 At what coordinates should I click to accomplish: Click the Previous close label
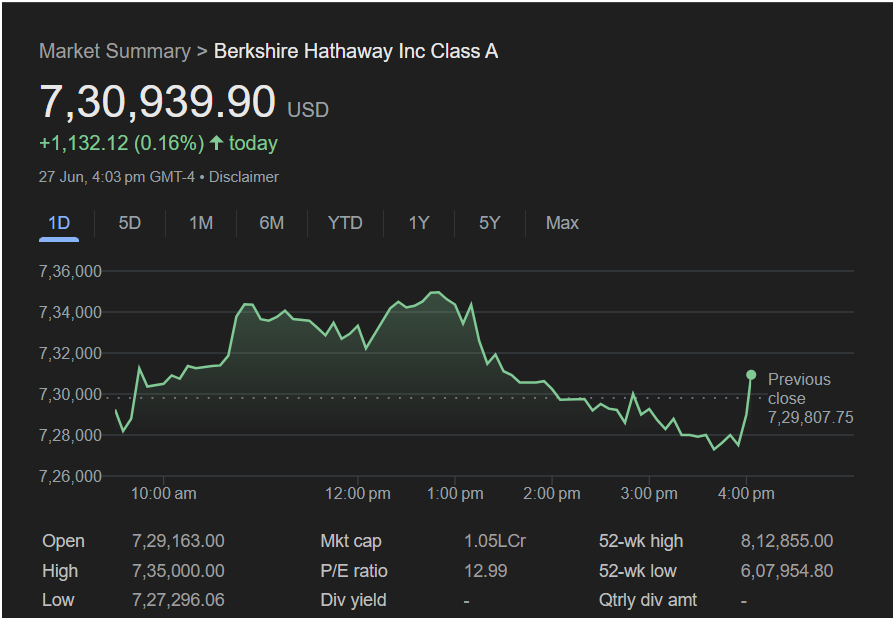click(799, 389)
